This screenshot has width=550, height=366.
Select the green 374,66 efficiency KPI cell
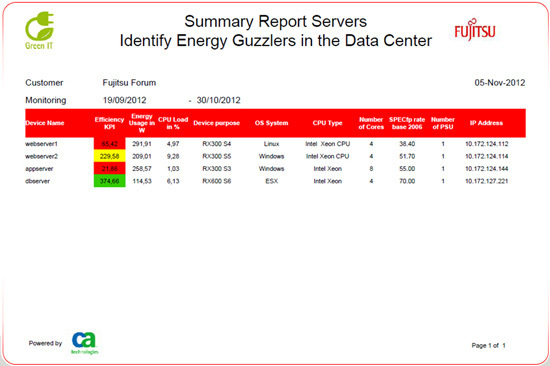(109, 181)
